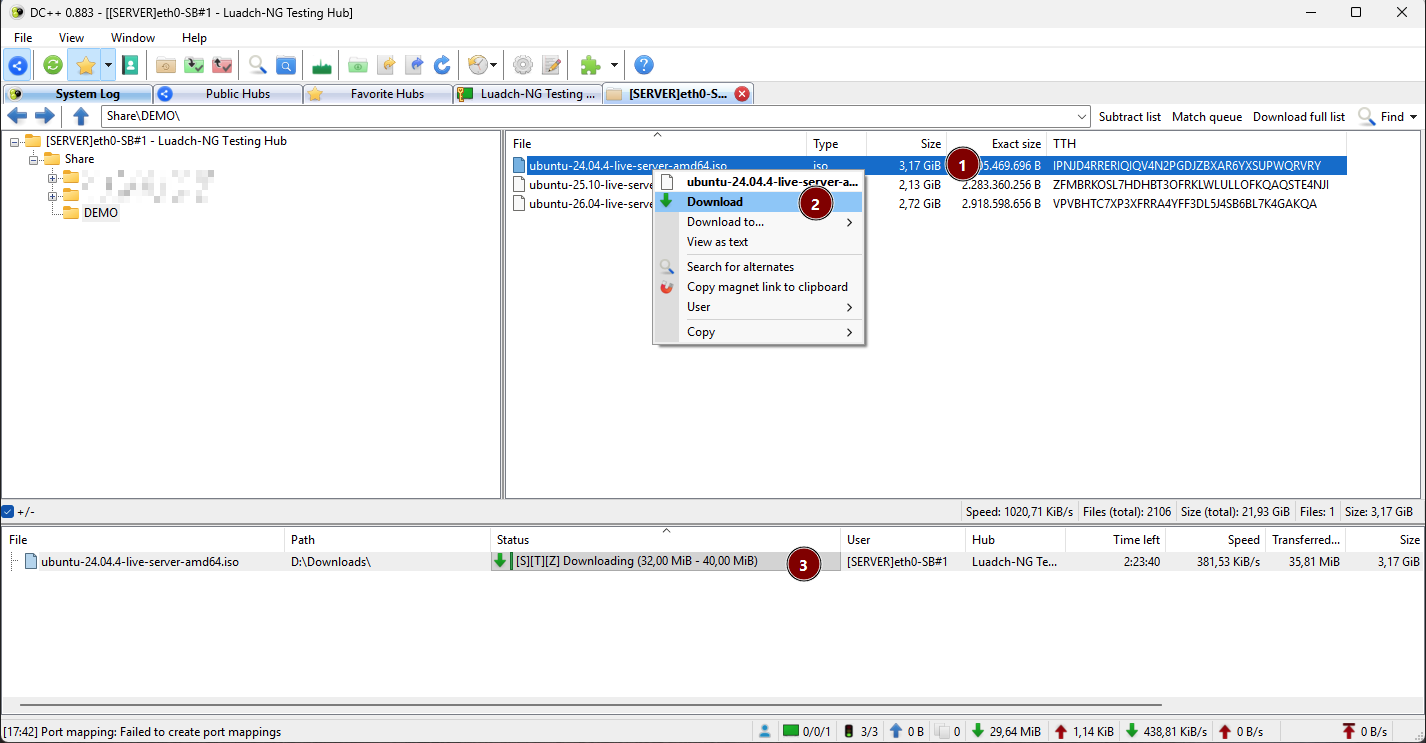The width and height of the screenshot is (1426, 743).
Task: Open the Notepad toolbar icon
Action: (x=551, y=65)
